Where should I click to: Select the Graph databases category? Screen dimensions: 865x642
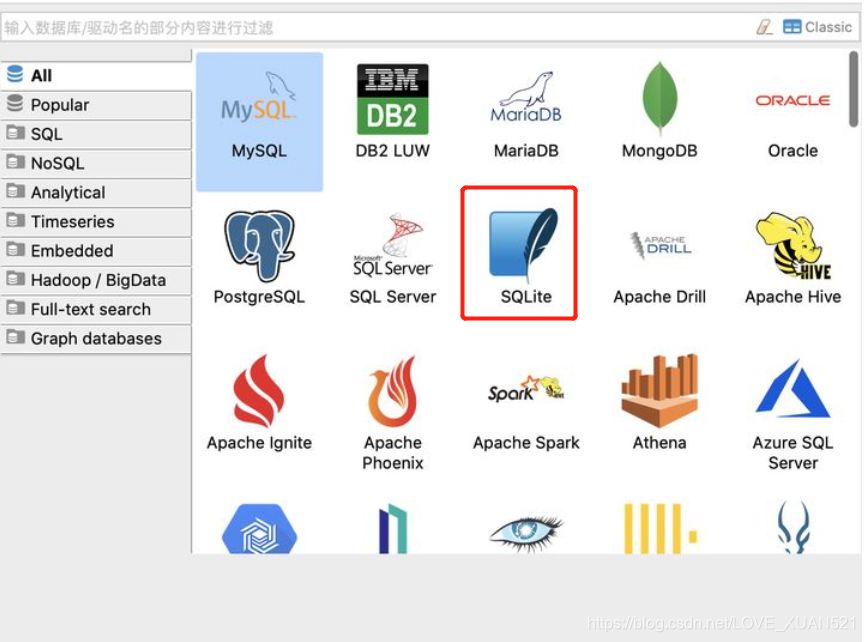pyautogui.click(x=96, y=339)
